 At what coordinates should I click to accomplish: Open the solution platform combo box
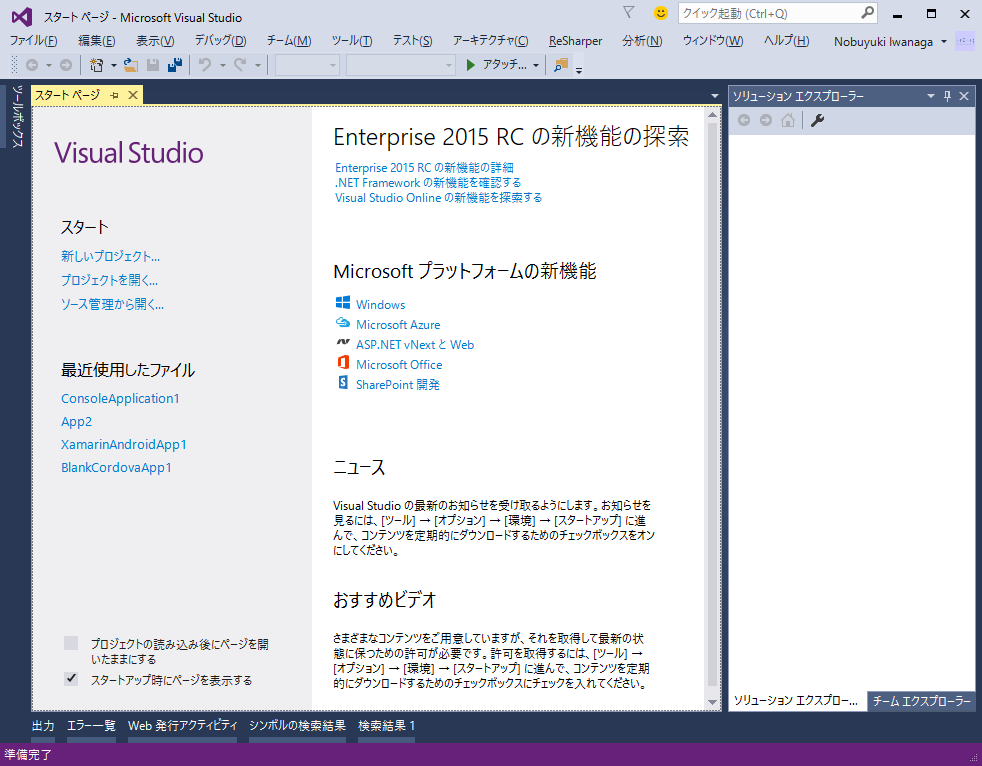(400, 65)
